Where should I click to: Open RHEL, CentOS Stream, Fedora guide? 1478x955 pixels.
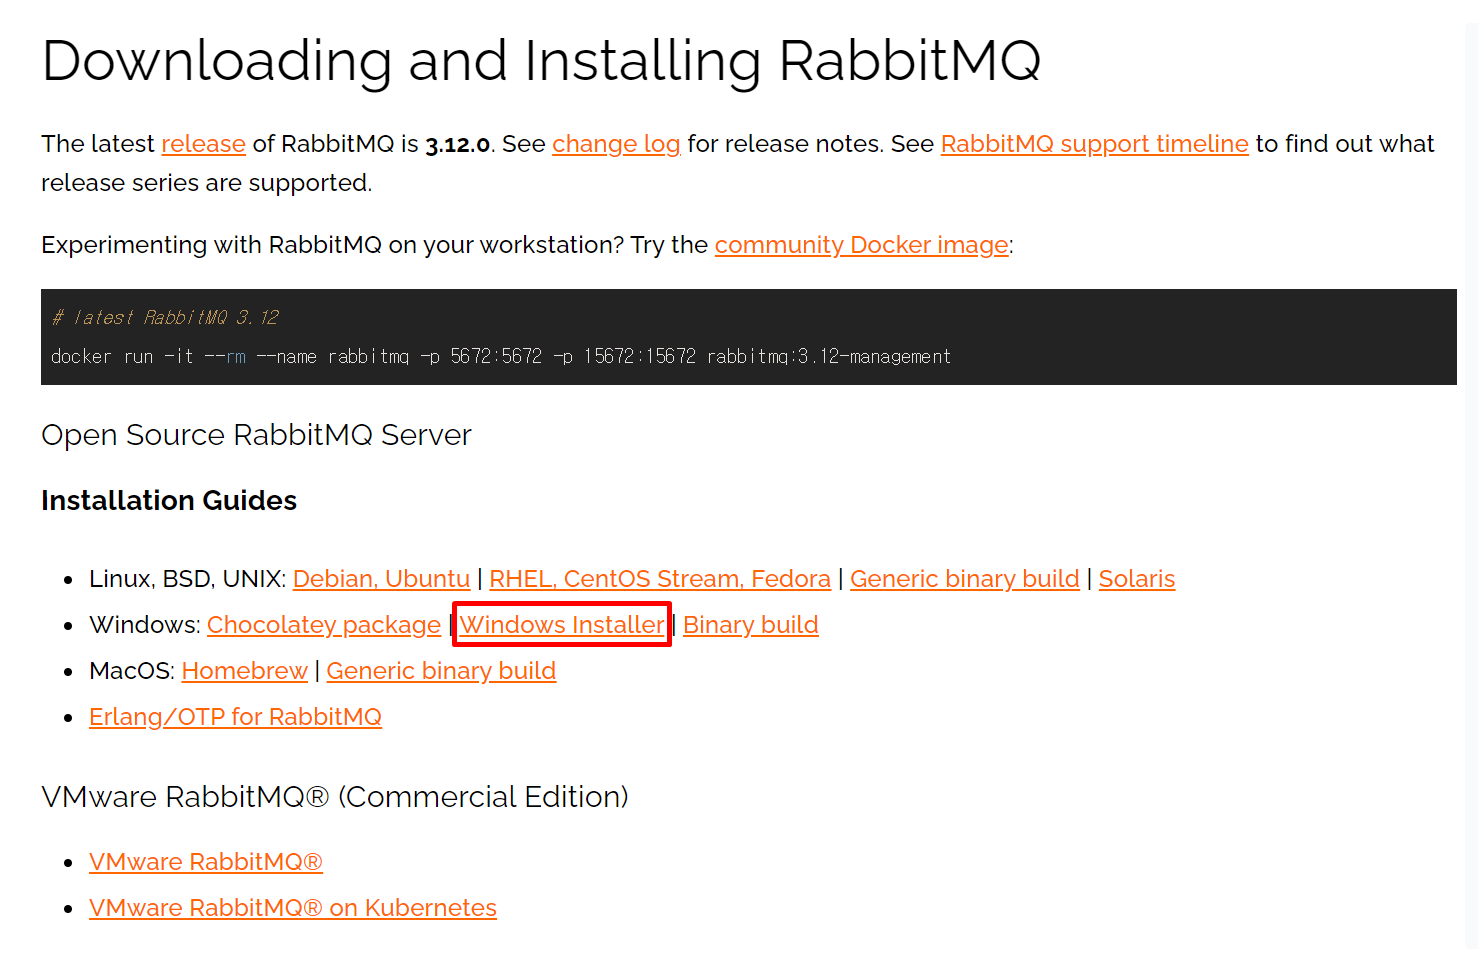[660, 579]
